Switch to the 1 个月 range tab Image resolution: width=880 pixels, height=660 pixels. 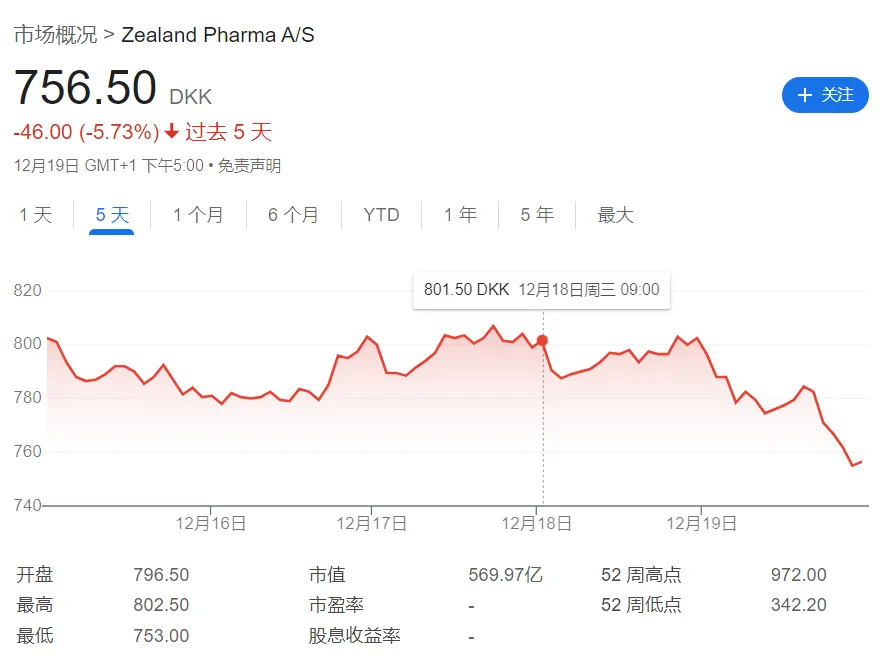(x=198, y=215)
